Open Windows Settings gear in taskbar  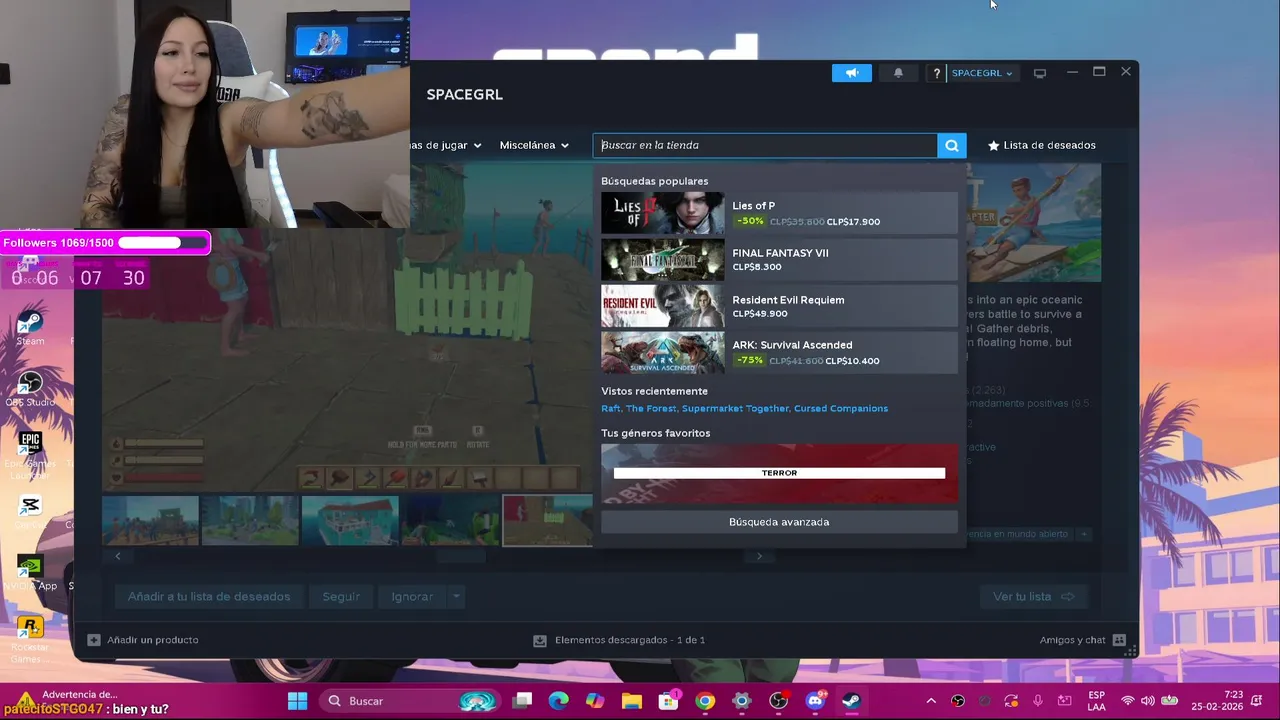point(742,701)
